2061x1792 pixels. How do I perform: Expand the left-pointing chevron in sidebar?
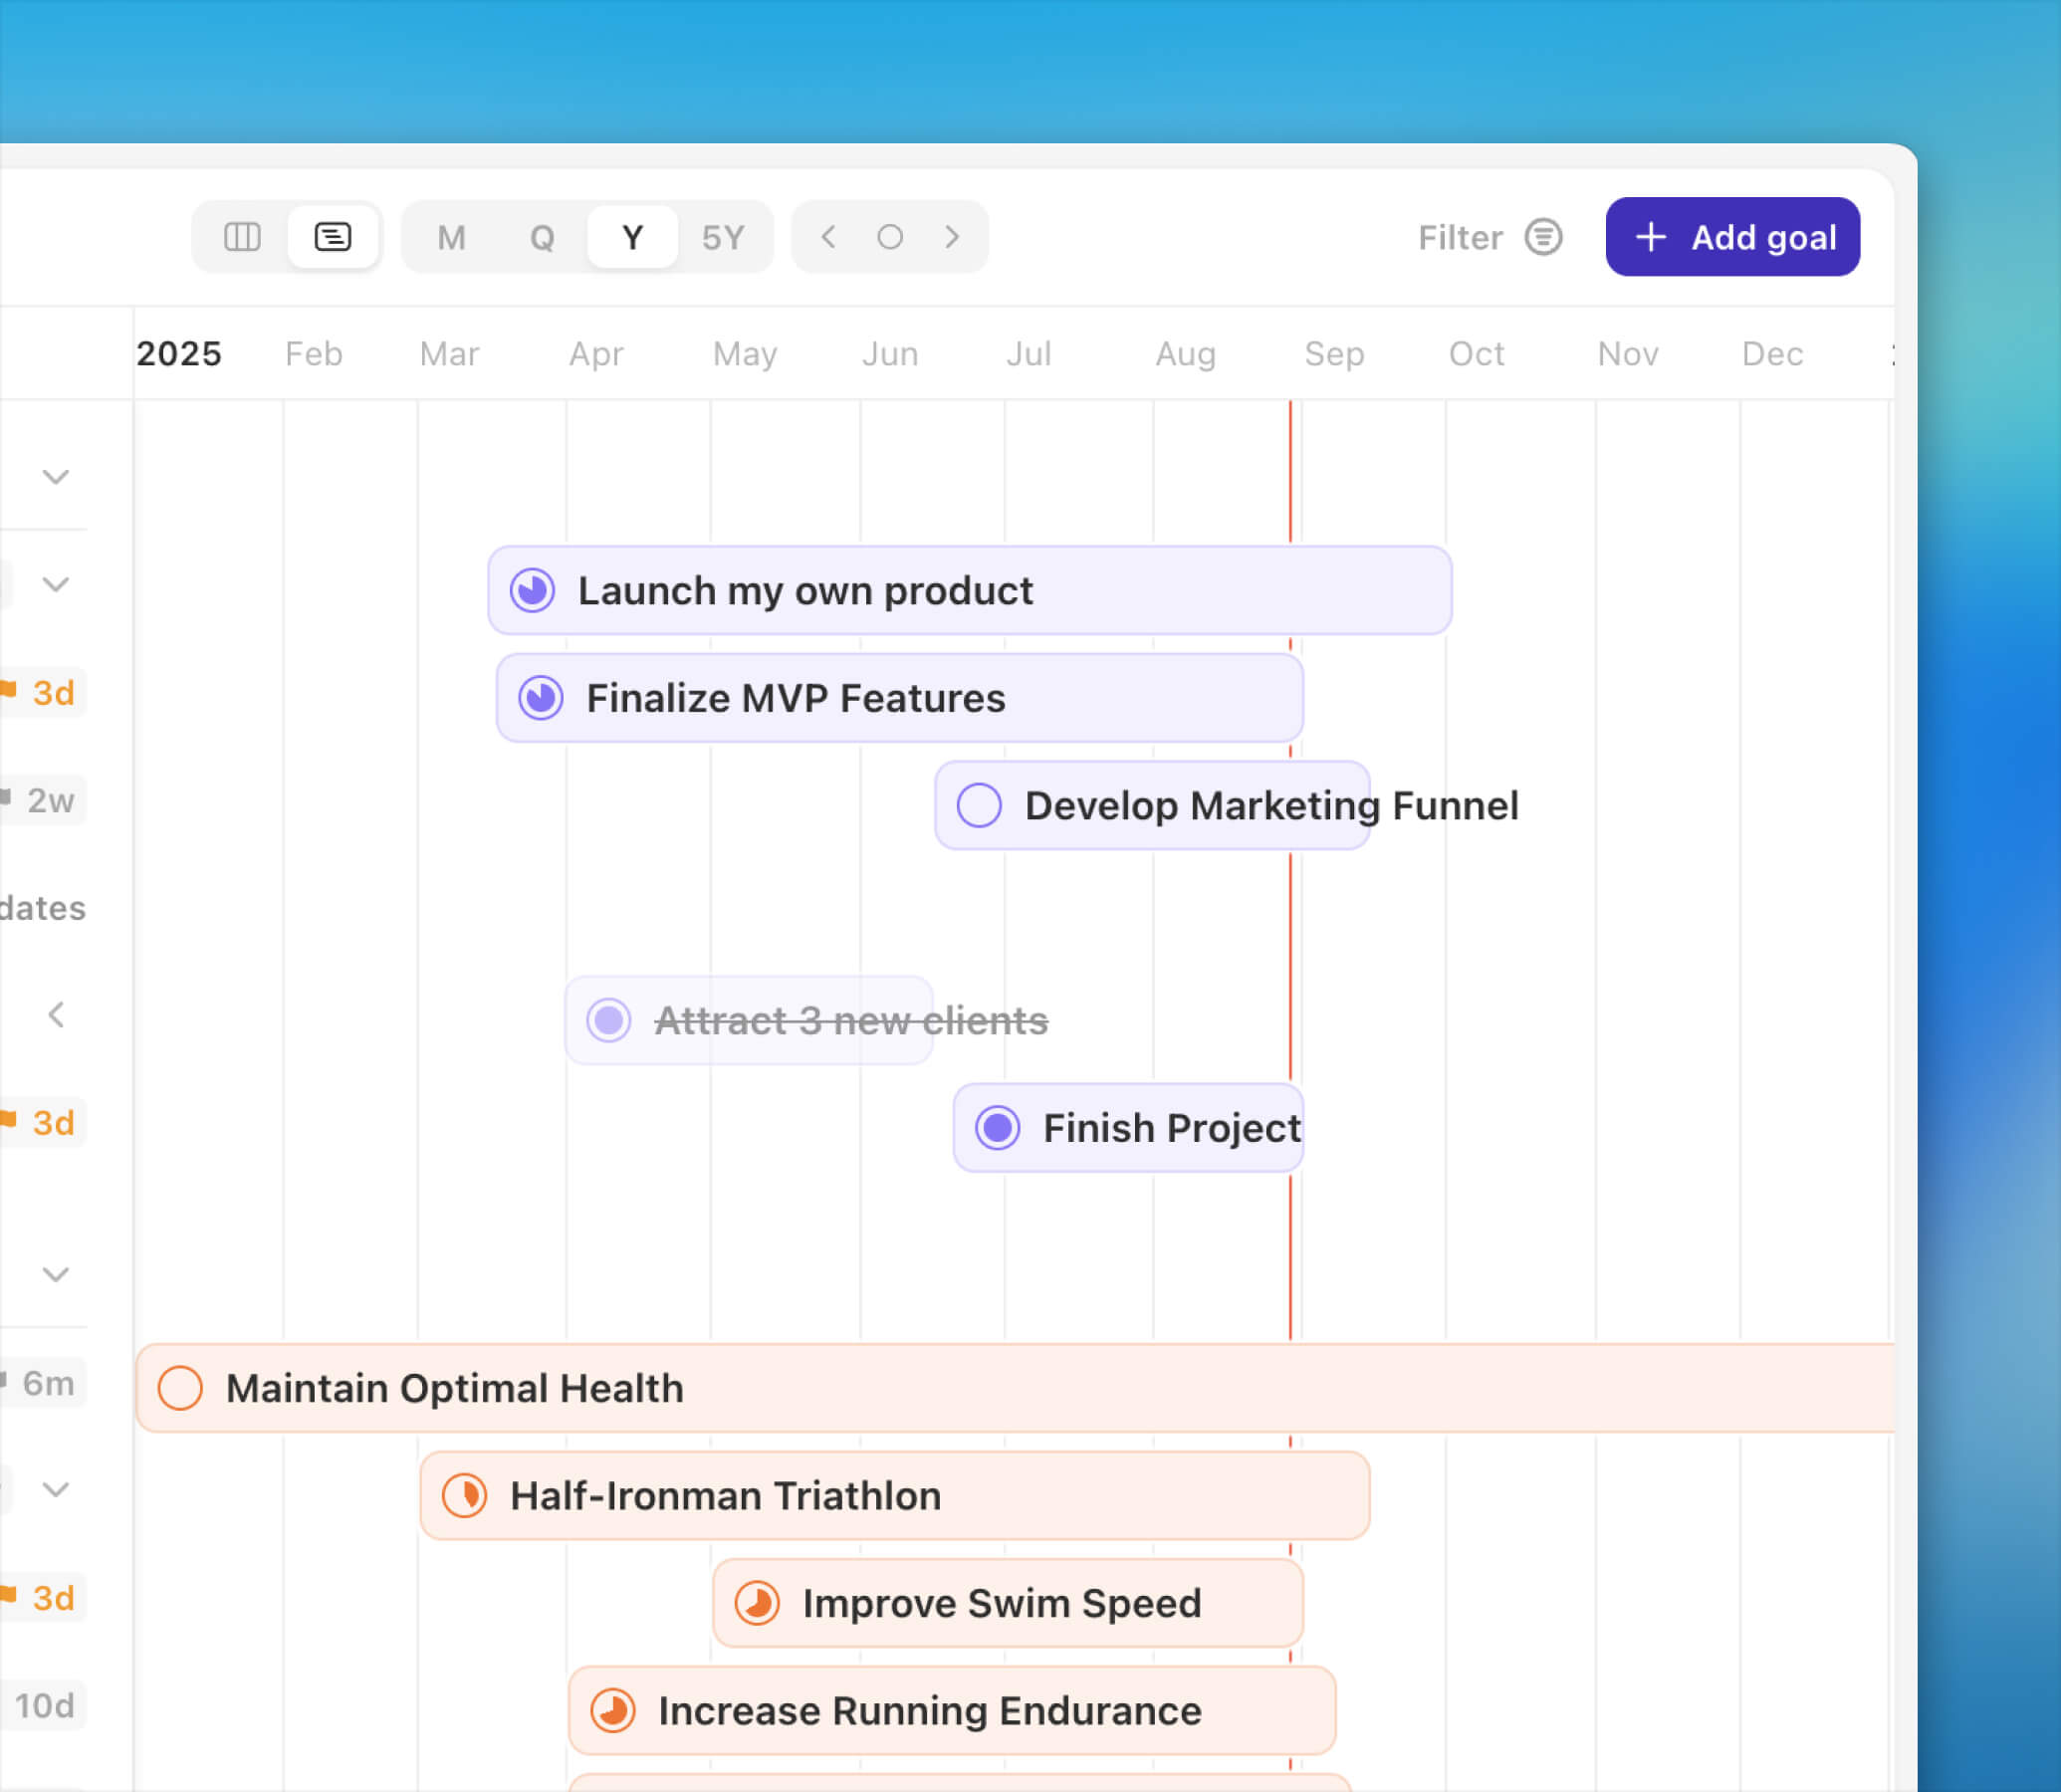pos(56,1015)
